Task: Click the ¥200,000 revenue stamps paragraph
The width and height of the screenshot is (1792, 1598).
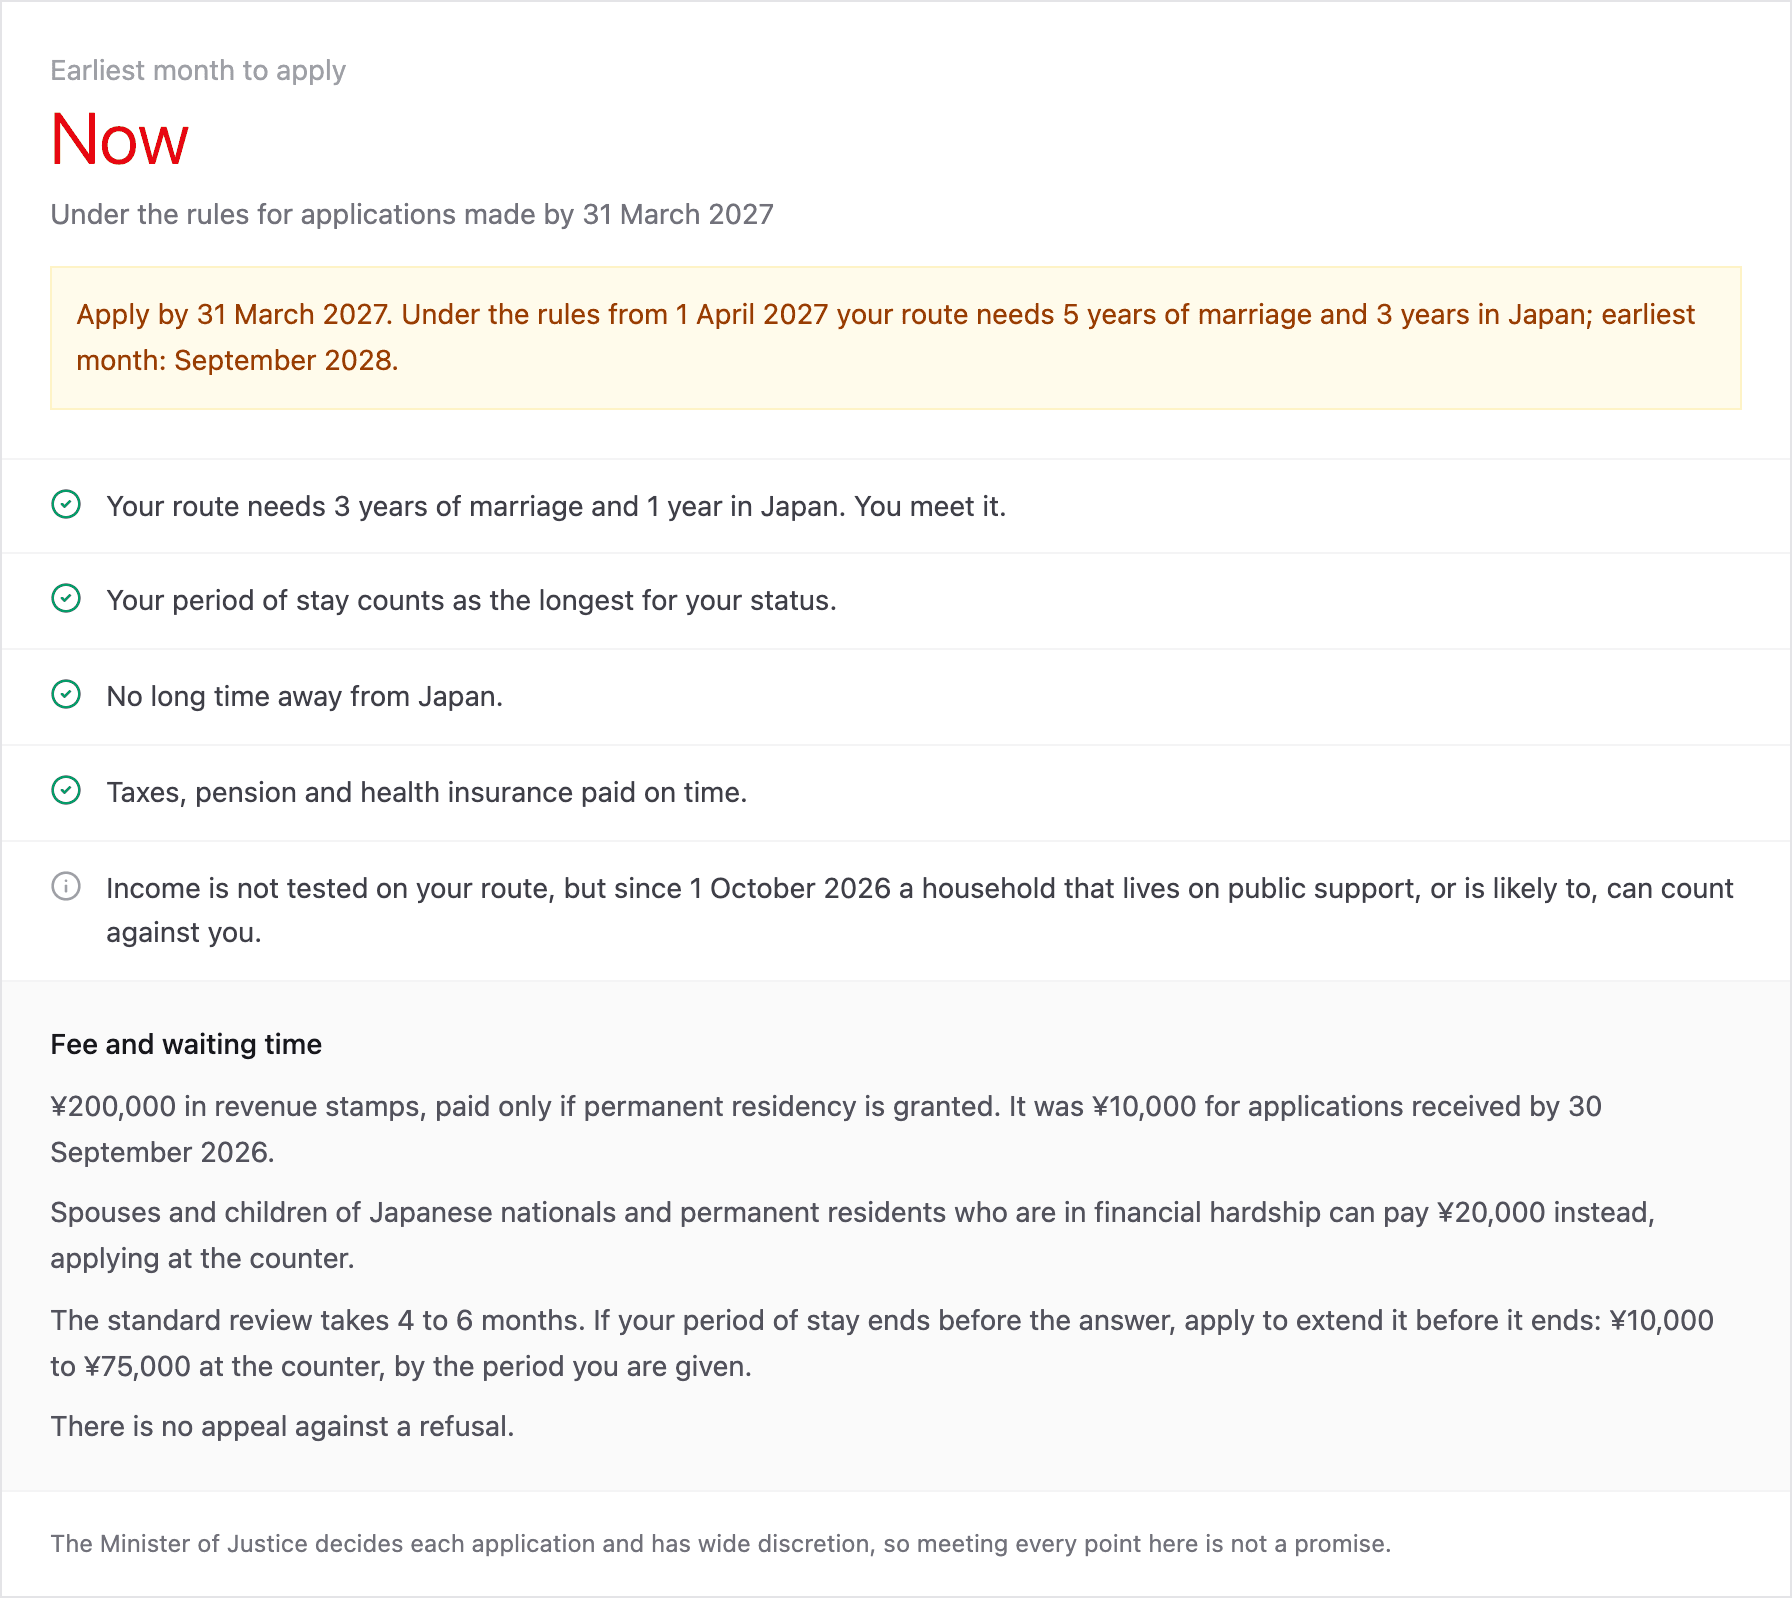Action: pyautogui.click(x=826, y=1129)
